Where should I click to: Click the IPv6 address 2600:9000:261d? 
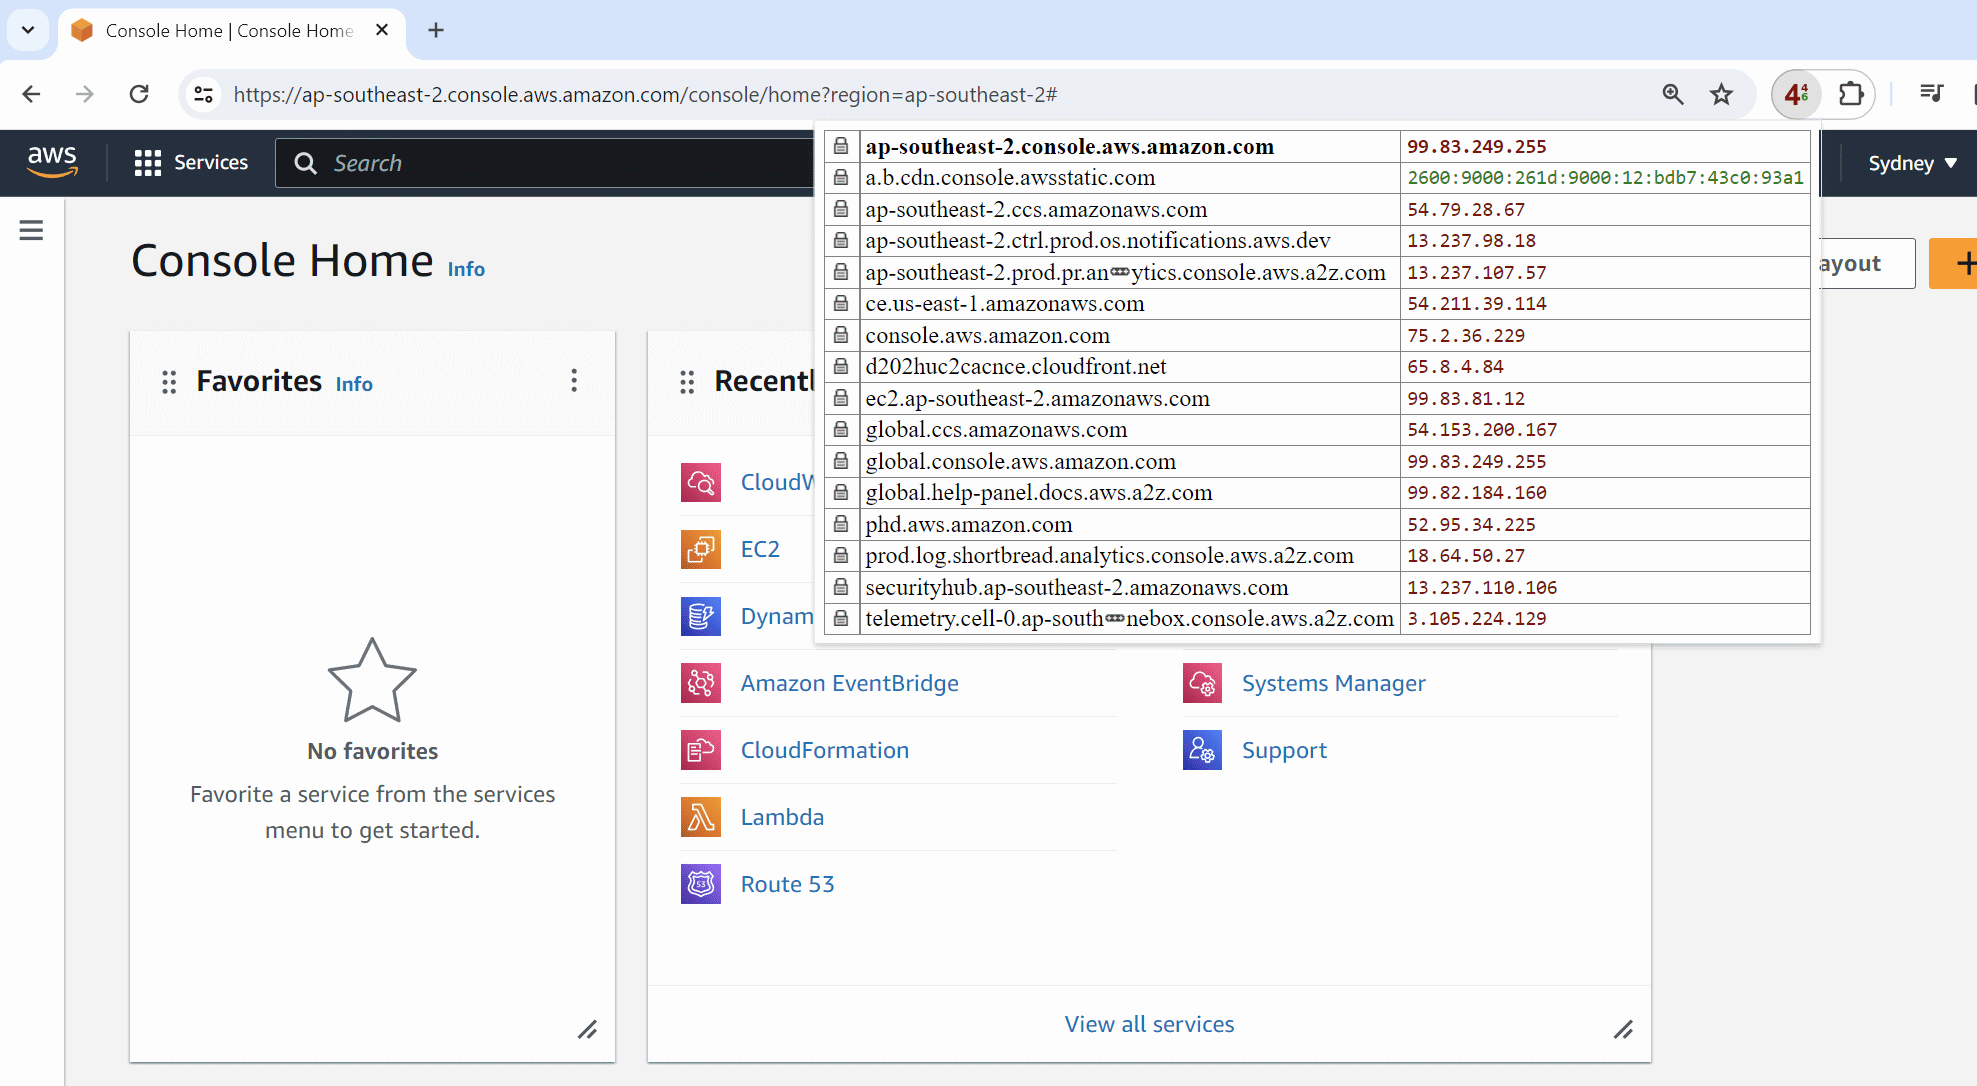tap(1605, 178)
